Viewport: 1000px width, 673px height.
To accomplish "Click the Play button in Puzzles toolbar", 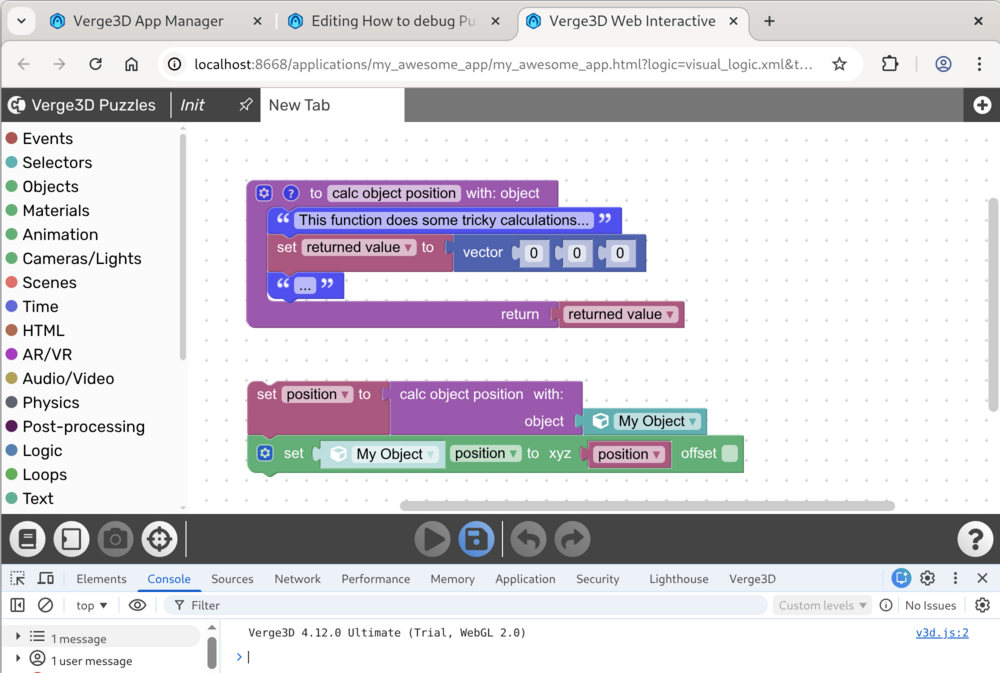I will click(x=432, y=539).
